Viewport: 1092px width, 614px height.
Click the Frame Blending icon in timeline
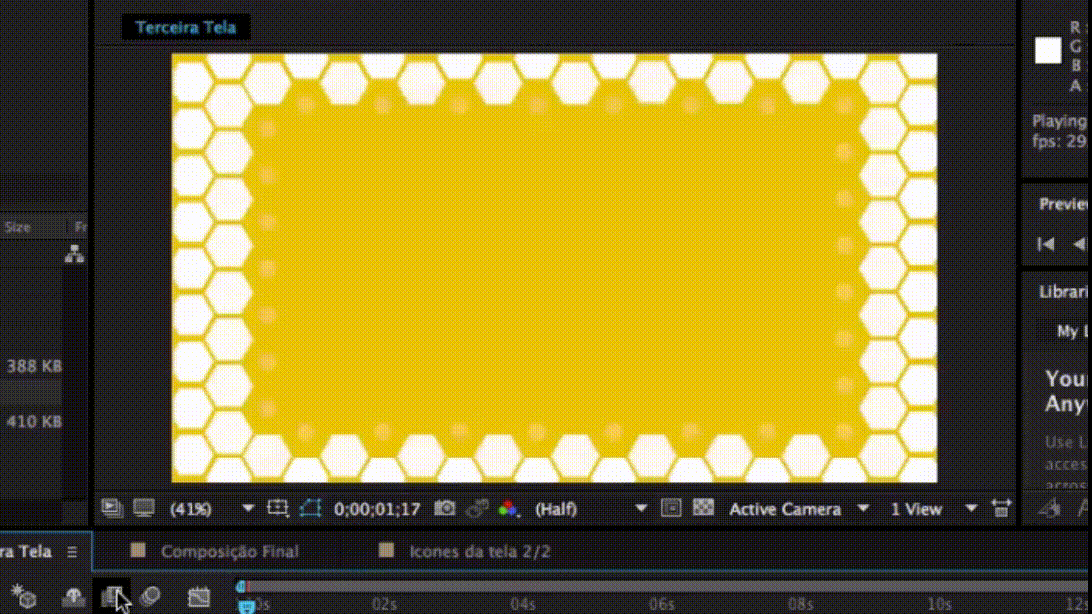[x=112, y=597]
